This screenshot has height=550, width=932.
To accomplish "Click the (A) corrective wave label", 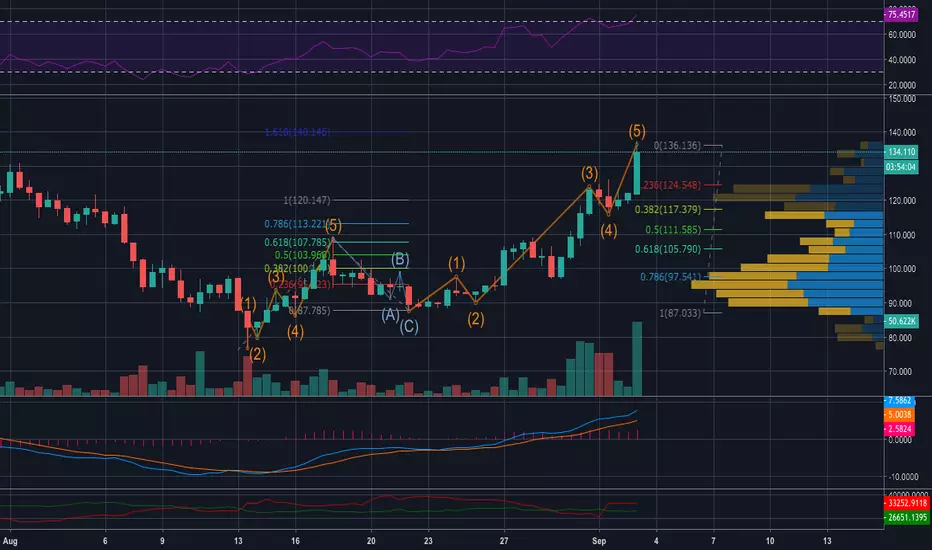I will tap(390, 315).
